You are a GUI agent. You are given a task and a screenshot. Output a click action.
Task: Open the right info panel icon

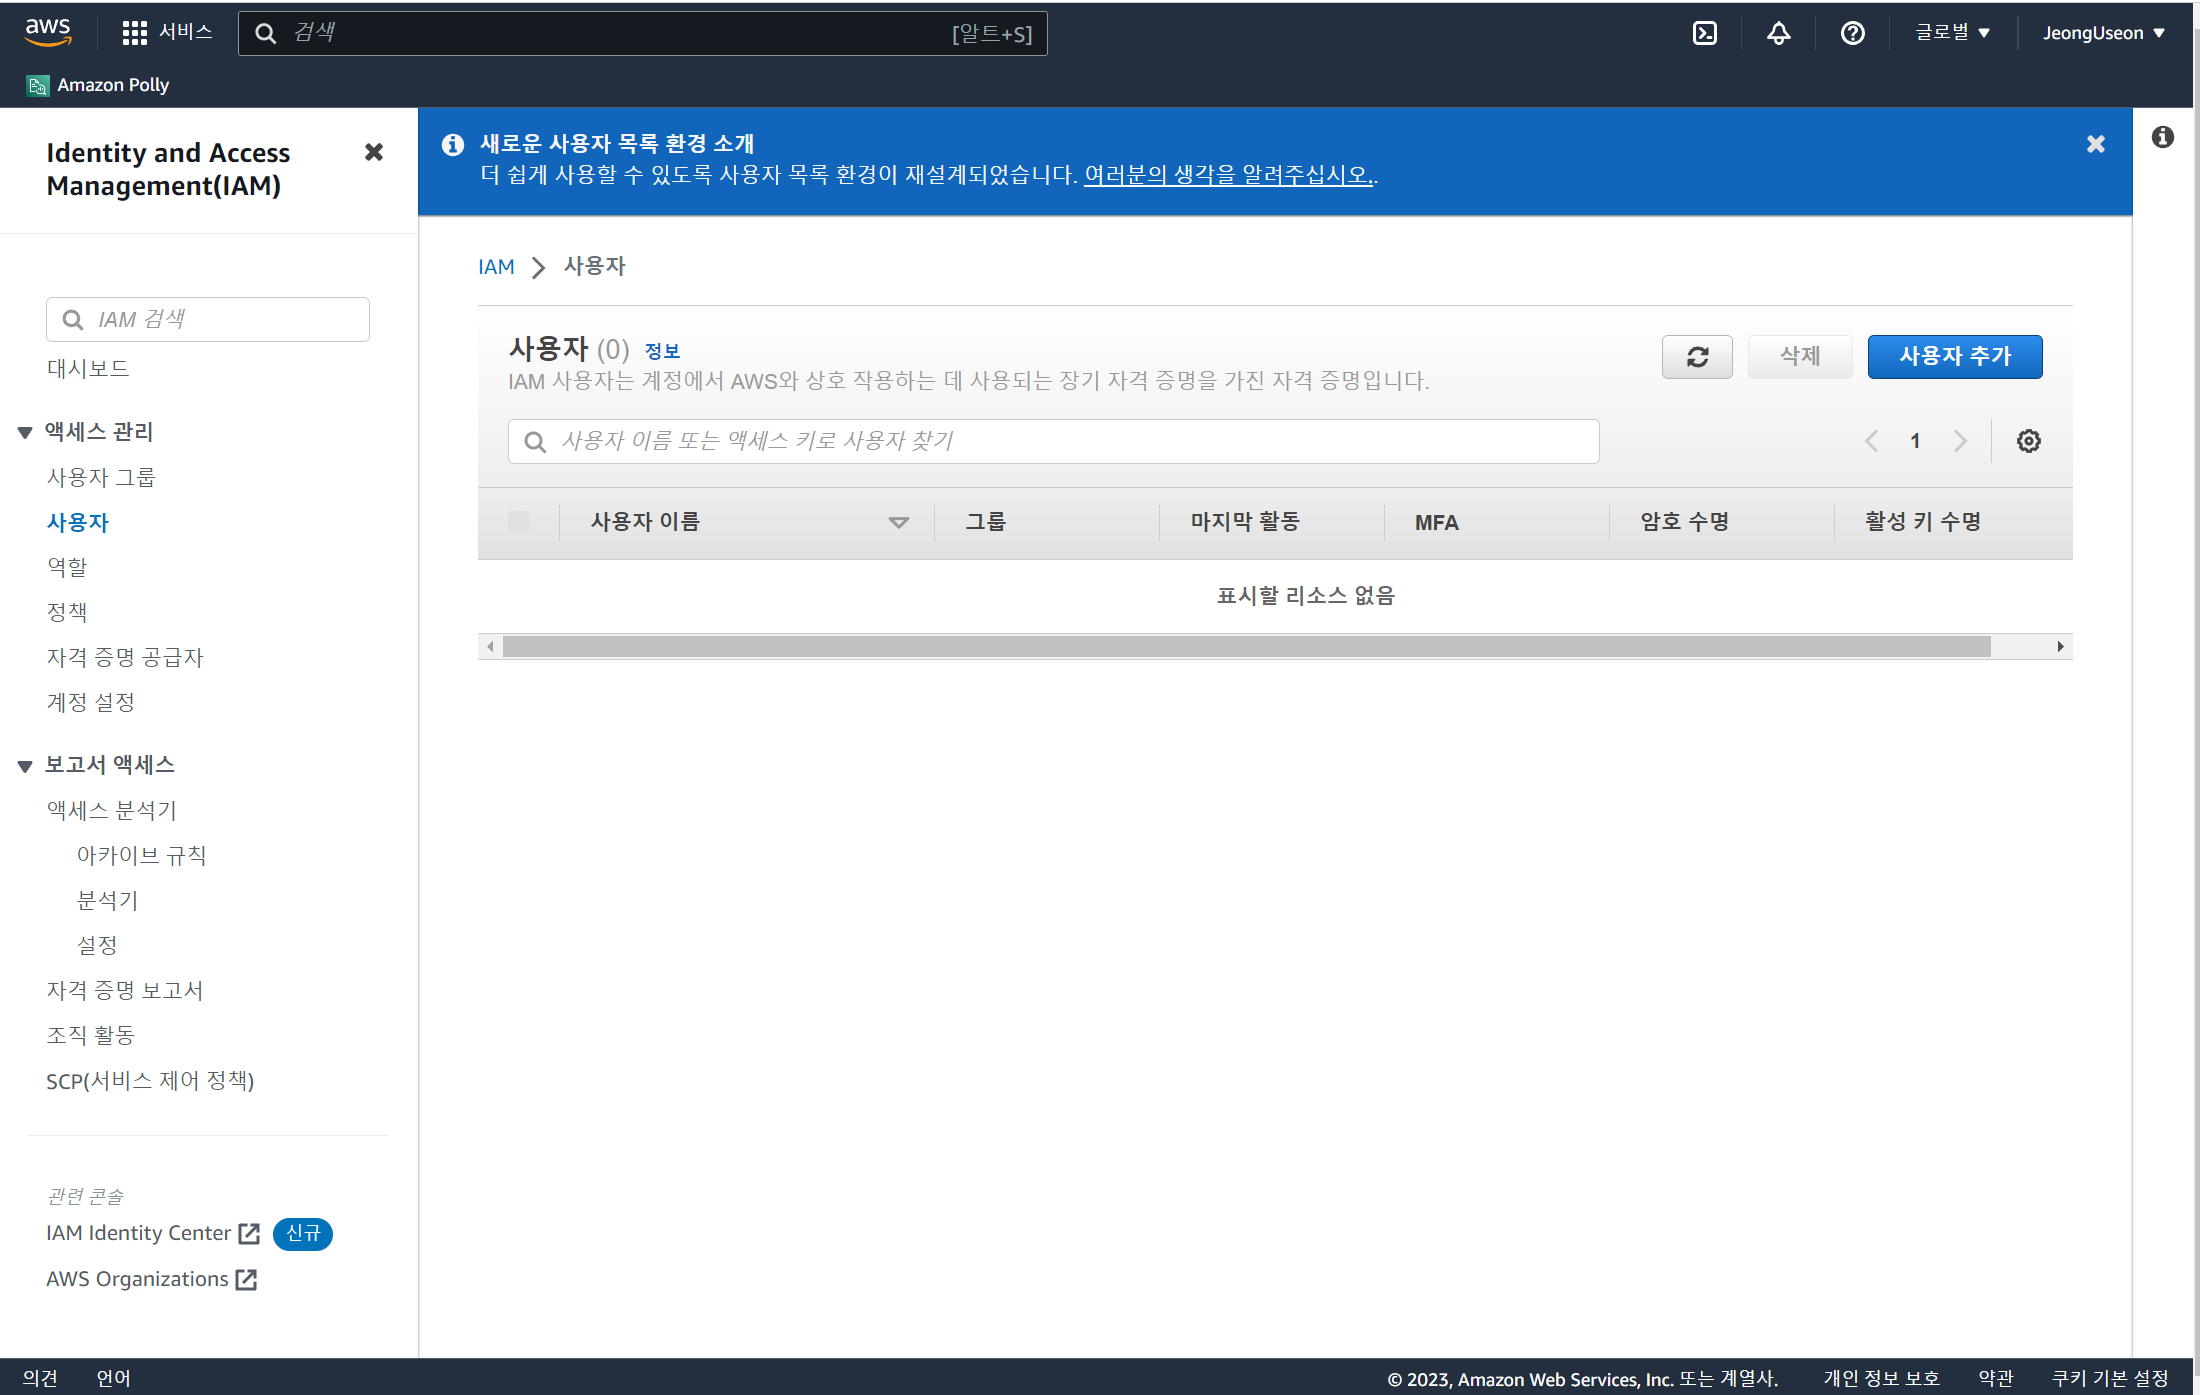coord(2163,137)
